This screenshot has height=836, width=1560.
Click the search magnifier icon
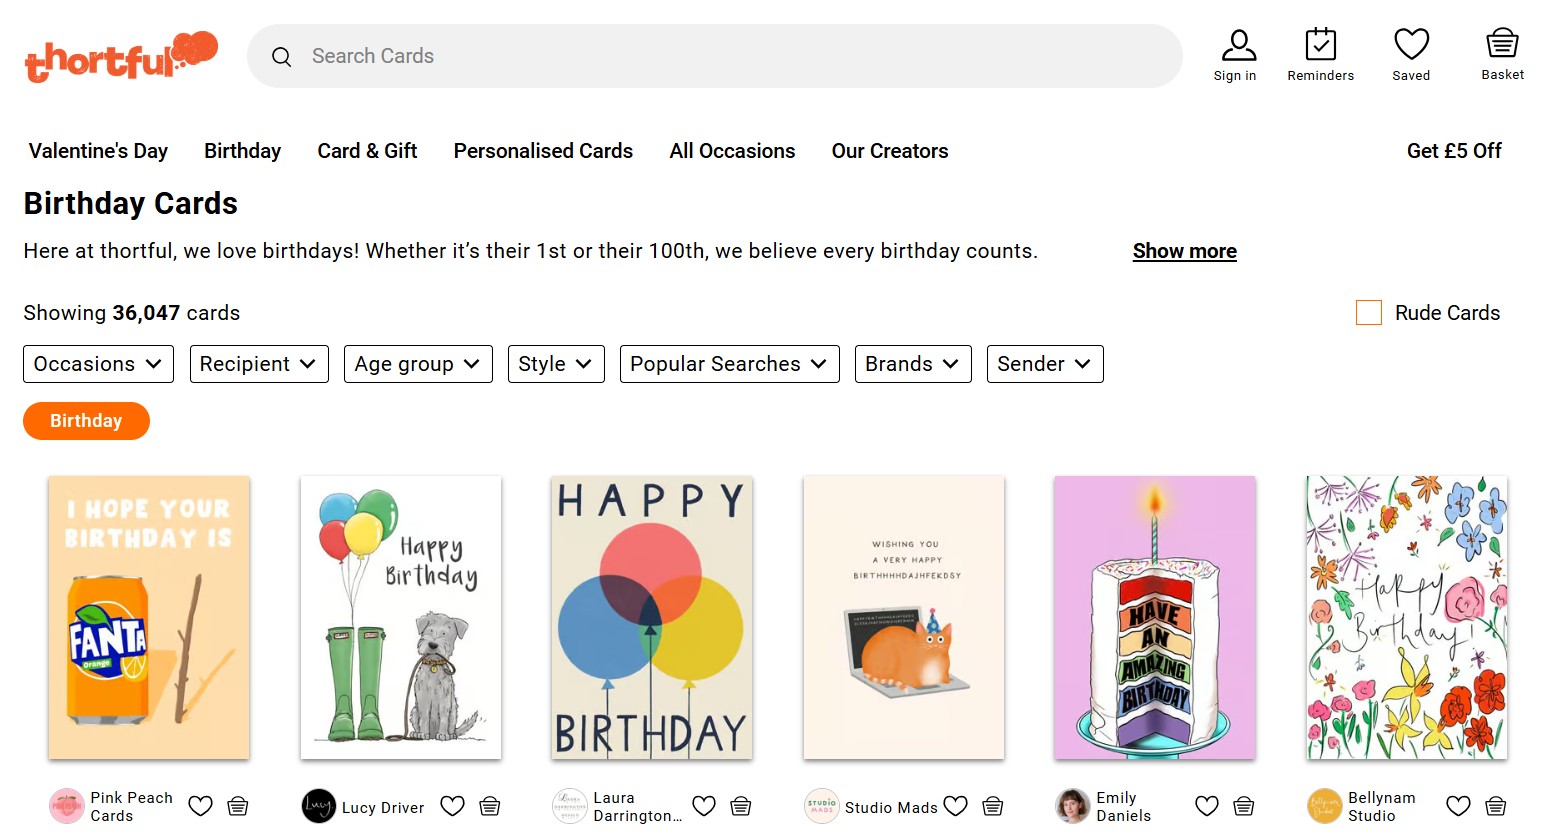click(x=282, y=56)
